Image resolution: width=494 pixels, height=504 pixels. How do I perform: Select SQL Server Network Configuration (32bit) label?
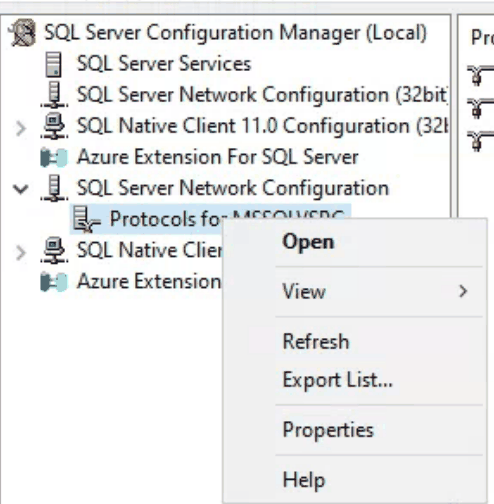click(x=262, y=95)
